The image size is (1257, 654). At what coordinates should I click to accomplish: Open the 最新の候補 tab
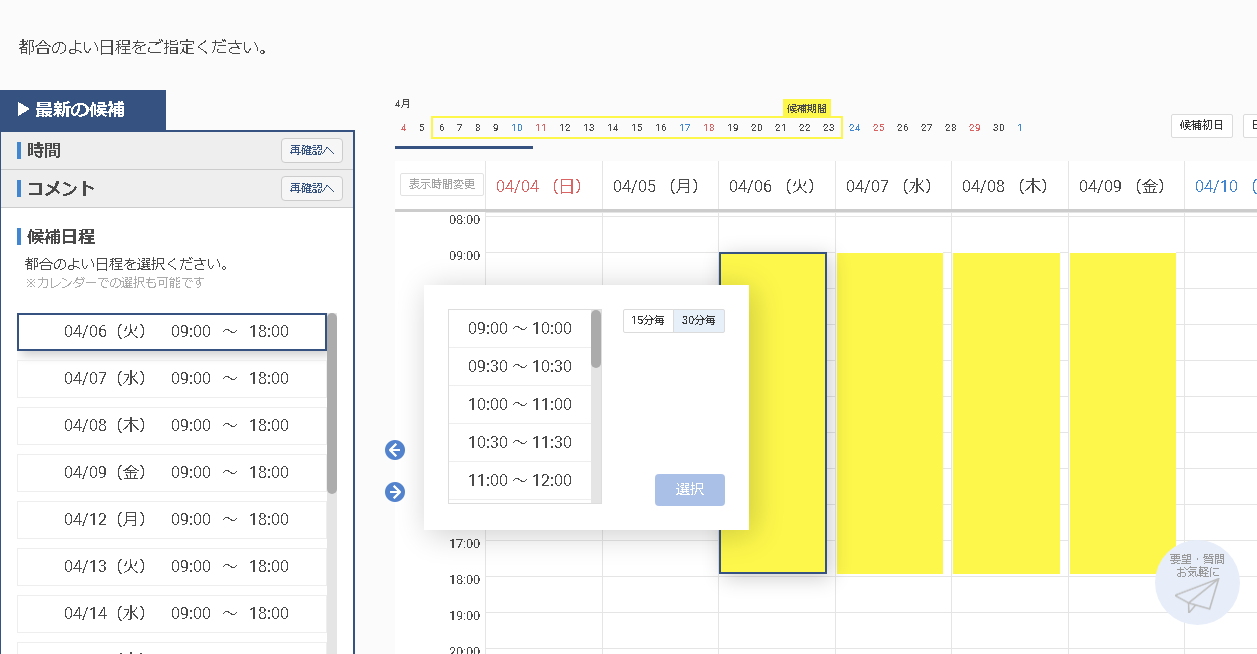pos(82,110)
